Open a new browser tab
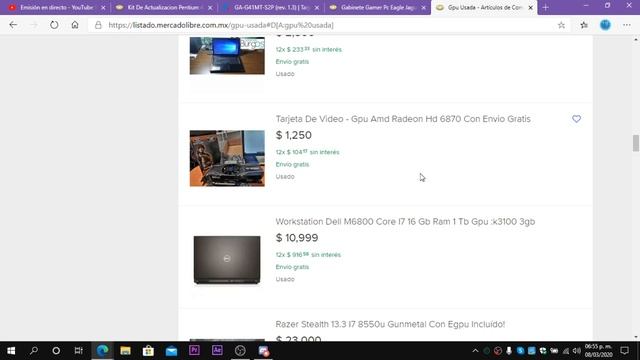This screenshot has width=640, height=360. [545, 7]
